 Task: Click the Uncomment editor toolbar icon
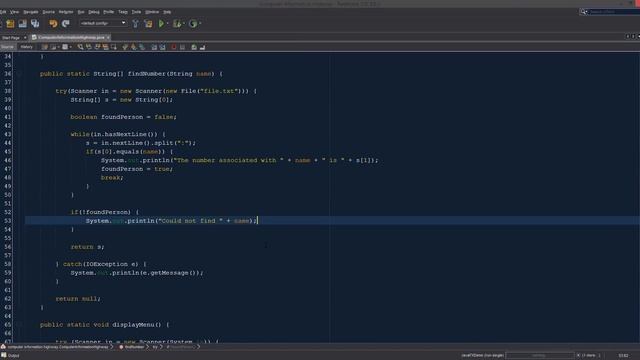coord(202,47)
